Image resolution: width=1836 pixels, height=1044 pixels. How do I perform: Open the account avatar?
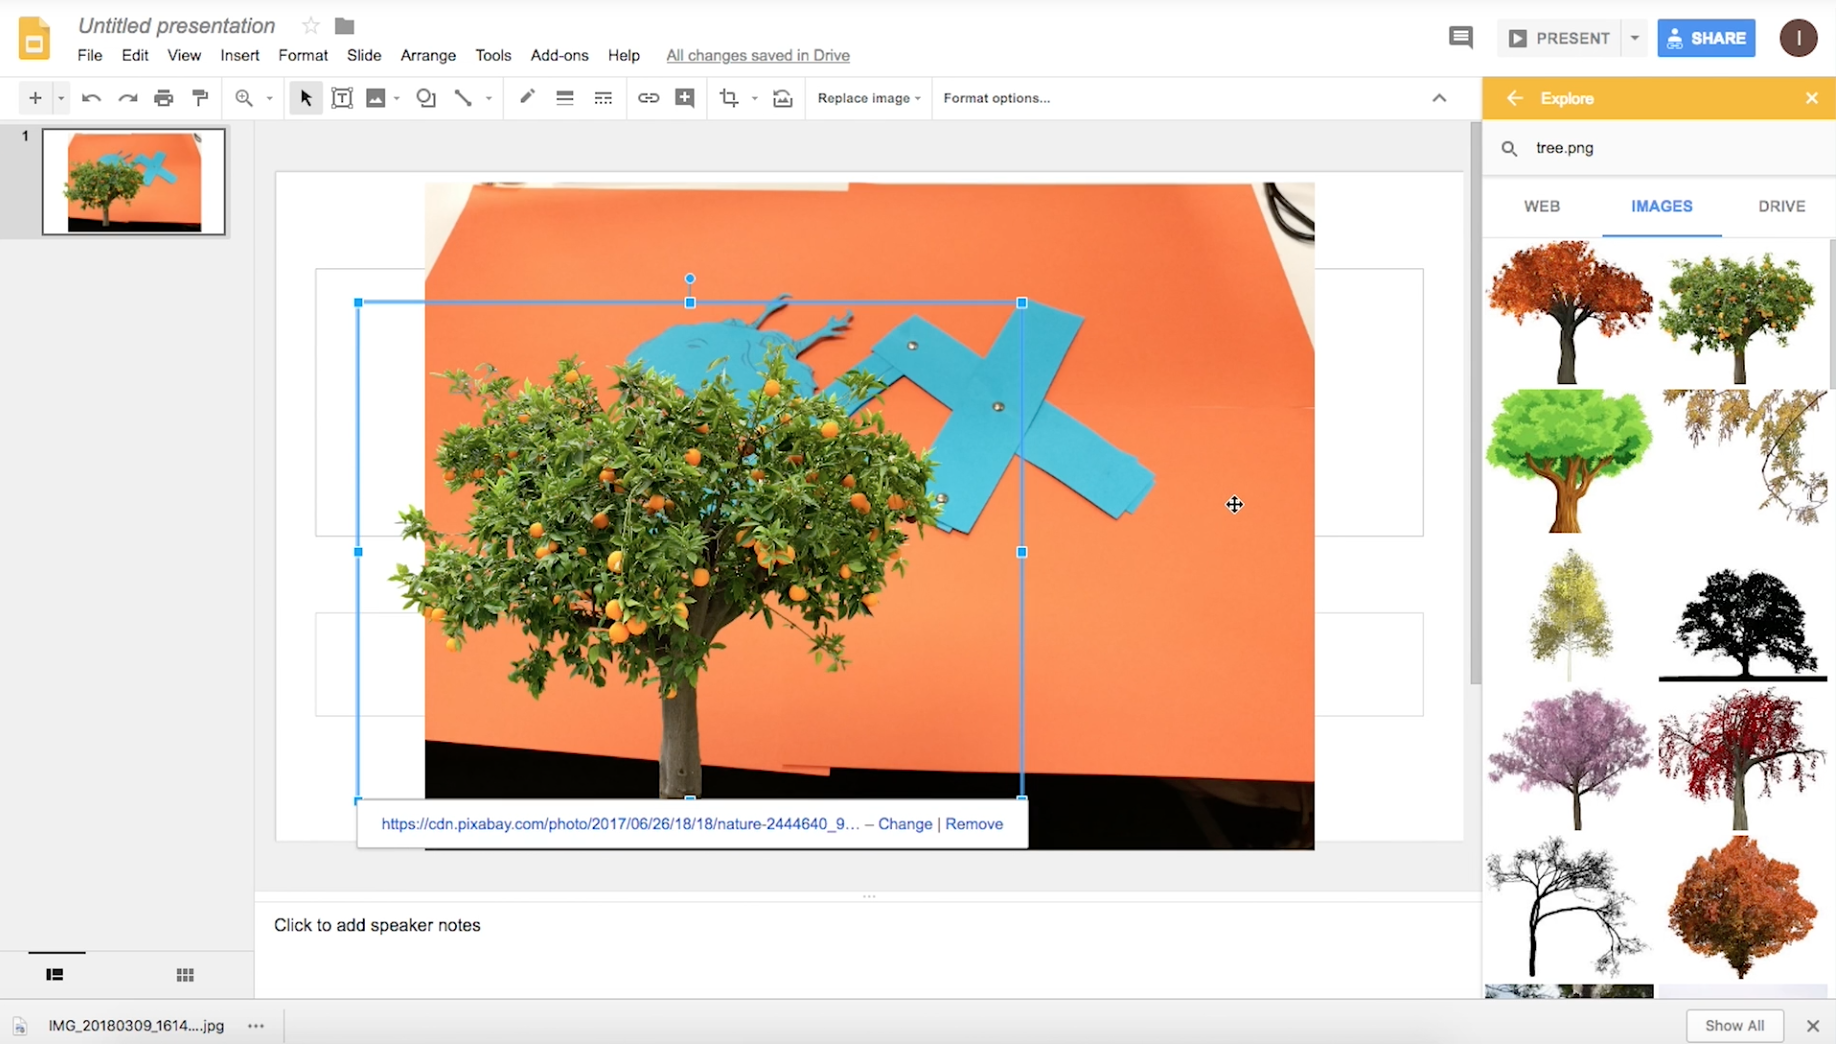(1798, 38)
